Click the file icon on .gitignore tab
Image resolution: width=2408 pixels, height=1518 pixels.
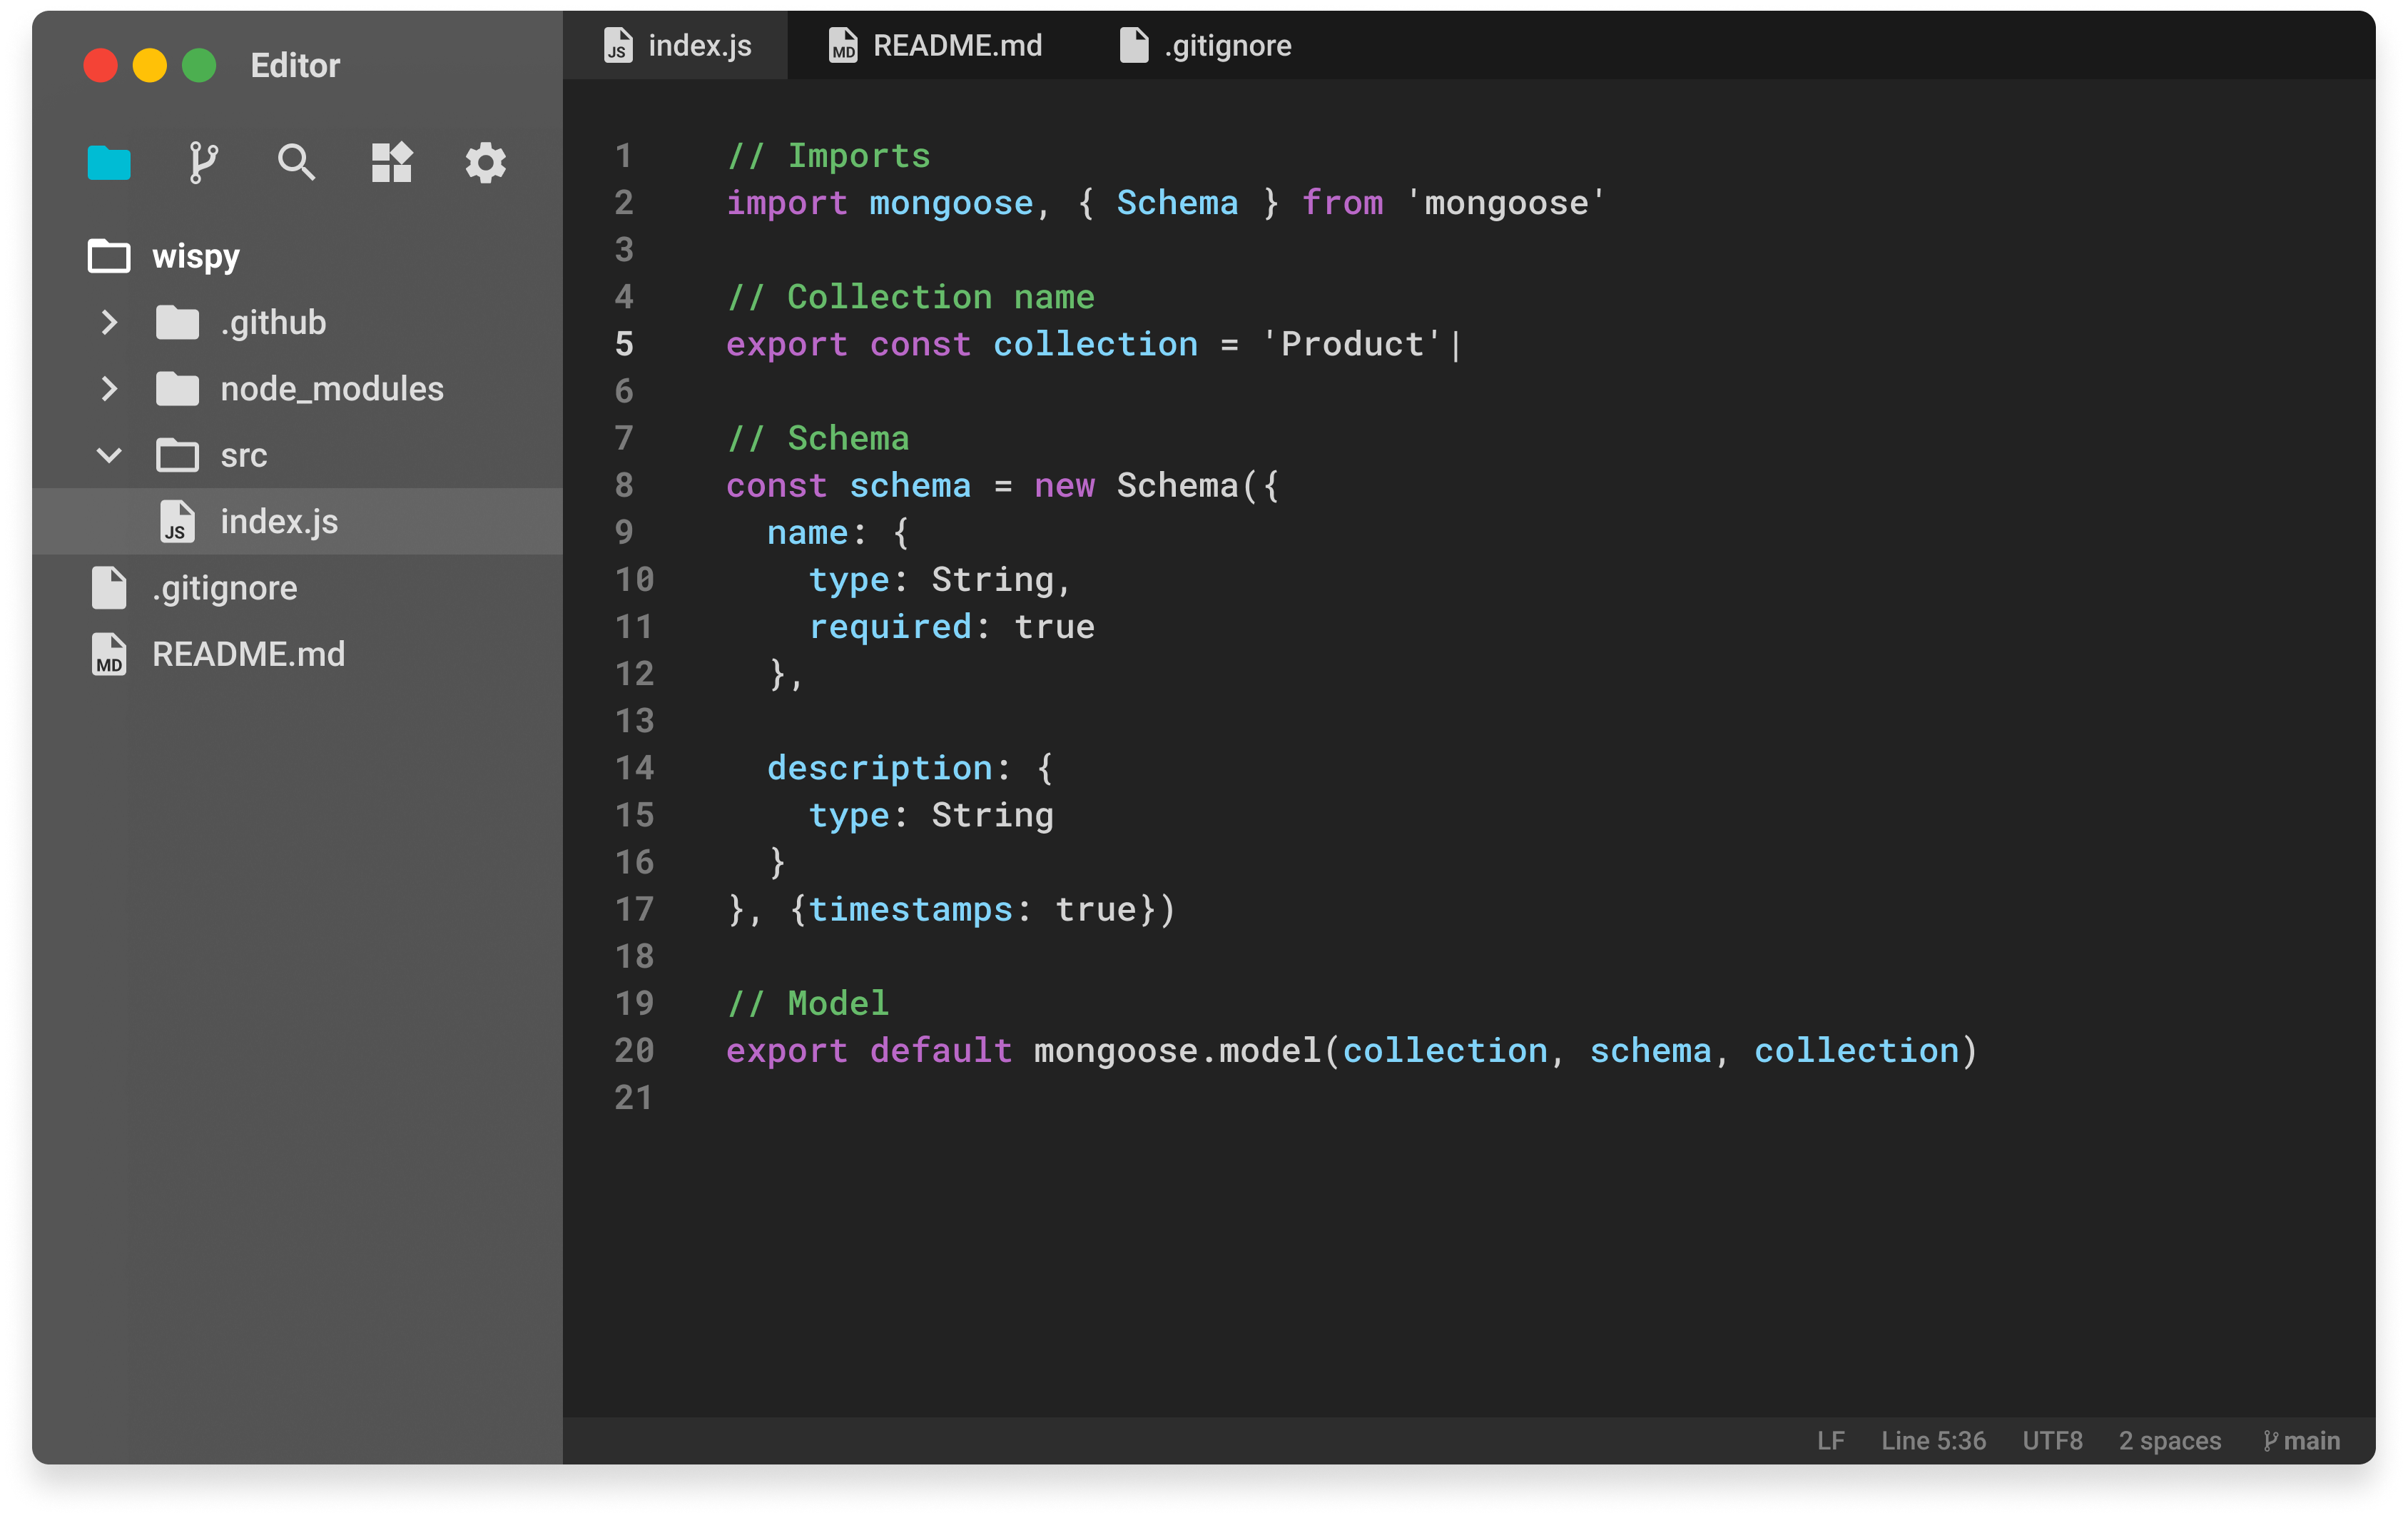click(1134, 45)
